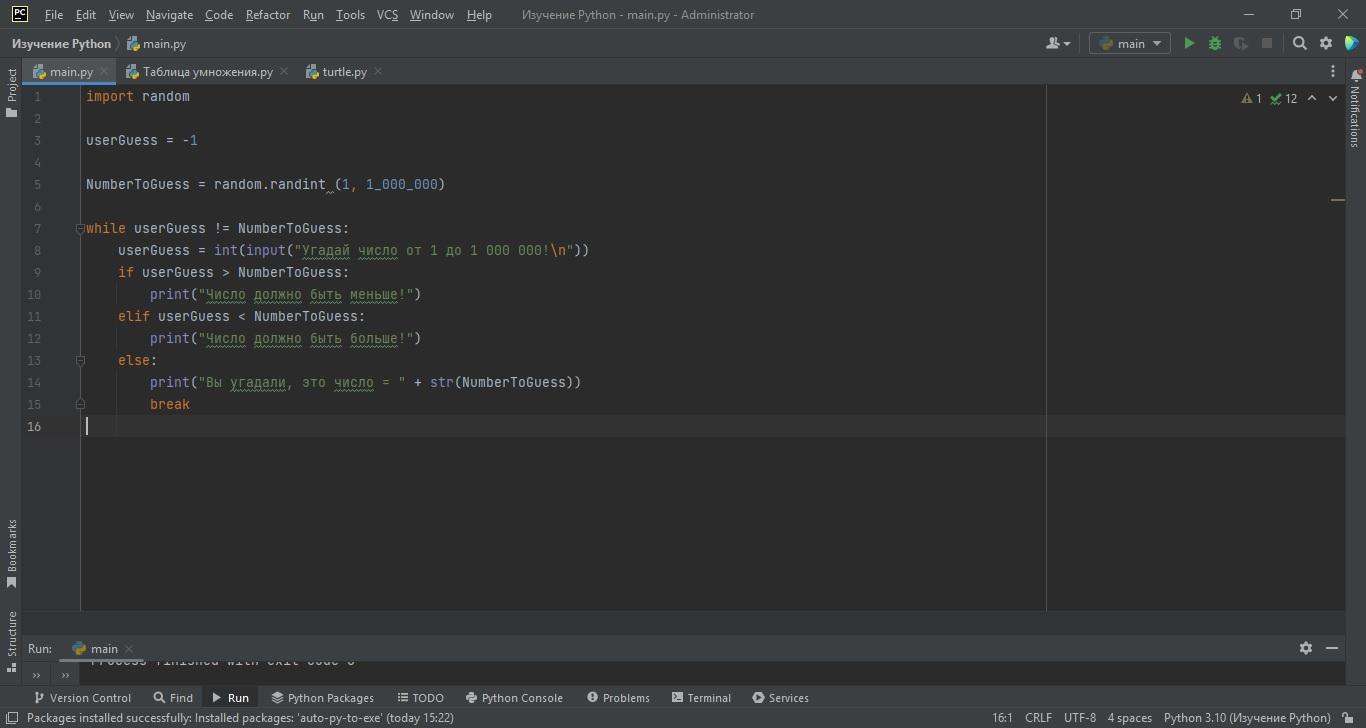
Task: Open IDE settings gear in top toolbar
Action: tap(1326, 43)
